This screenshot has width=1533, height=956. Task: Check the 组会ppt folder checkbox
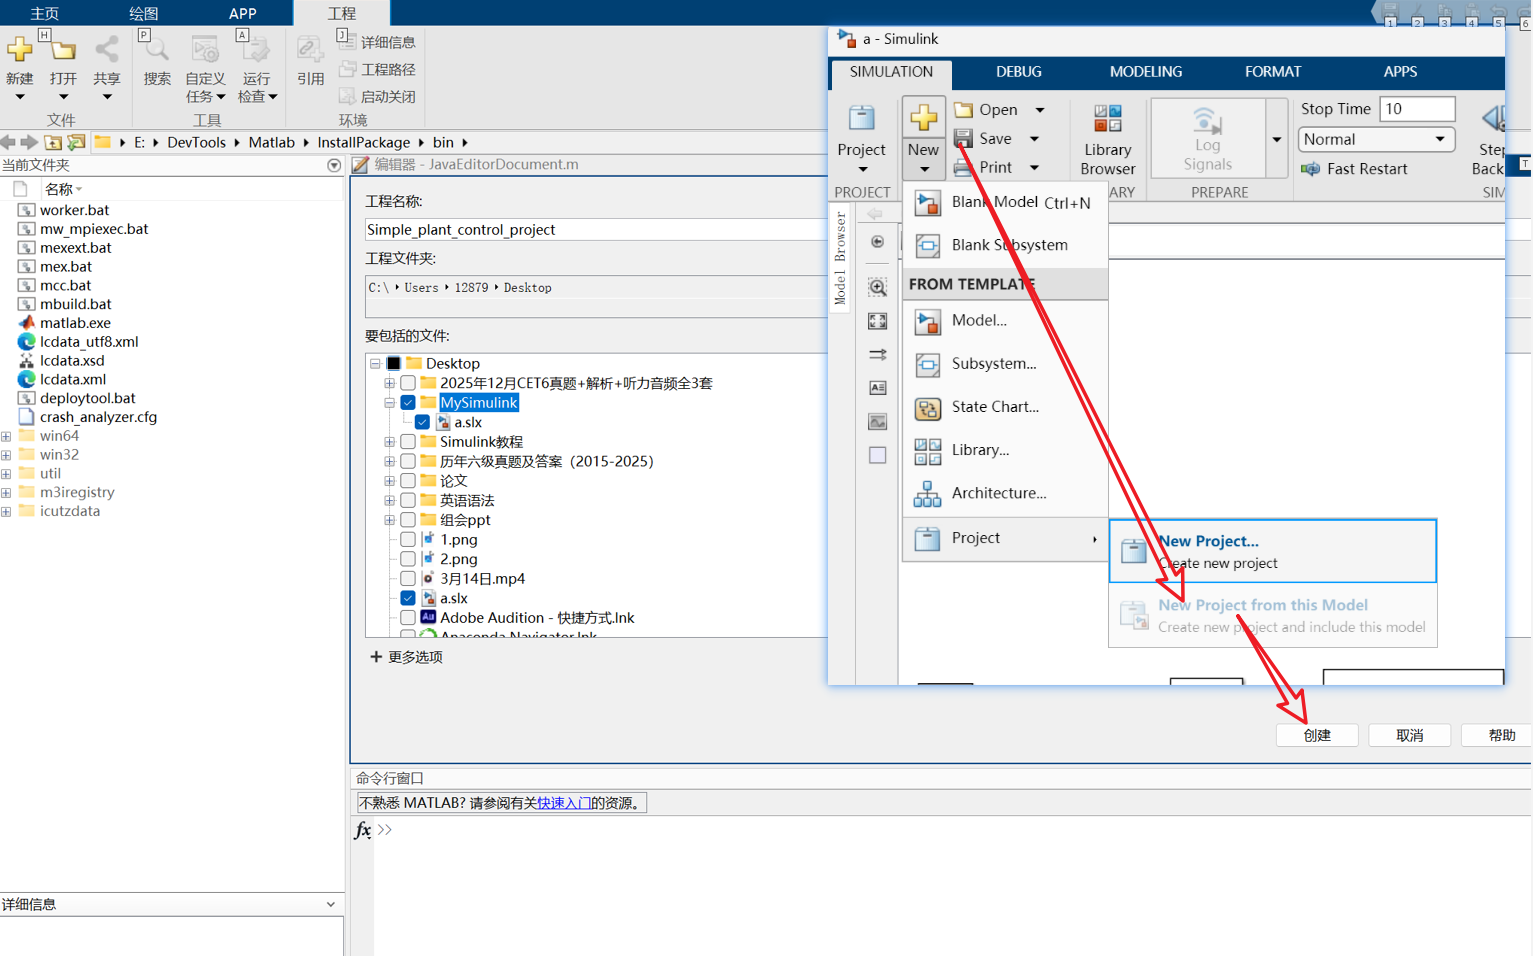408,519
